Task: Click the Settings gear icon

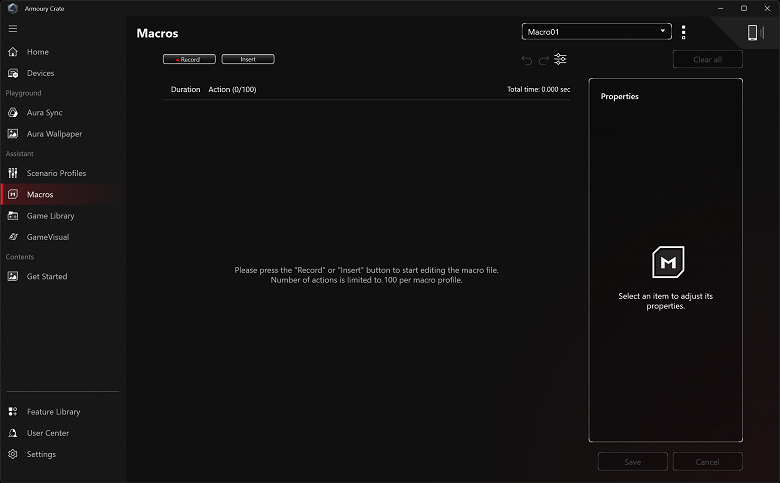Action: [13, 455]
